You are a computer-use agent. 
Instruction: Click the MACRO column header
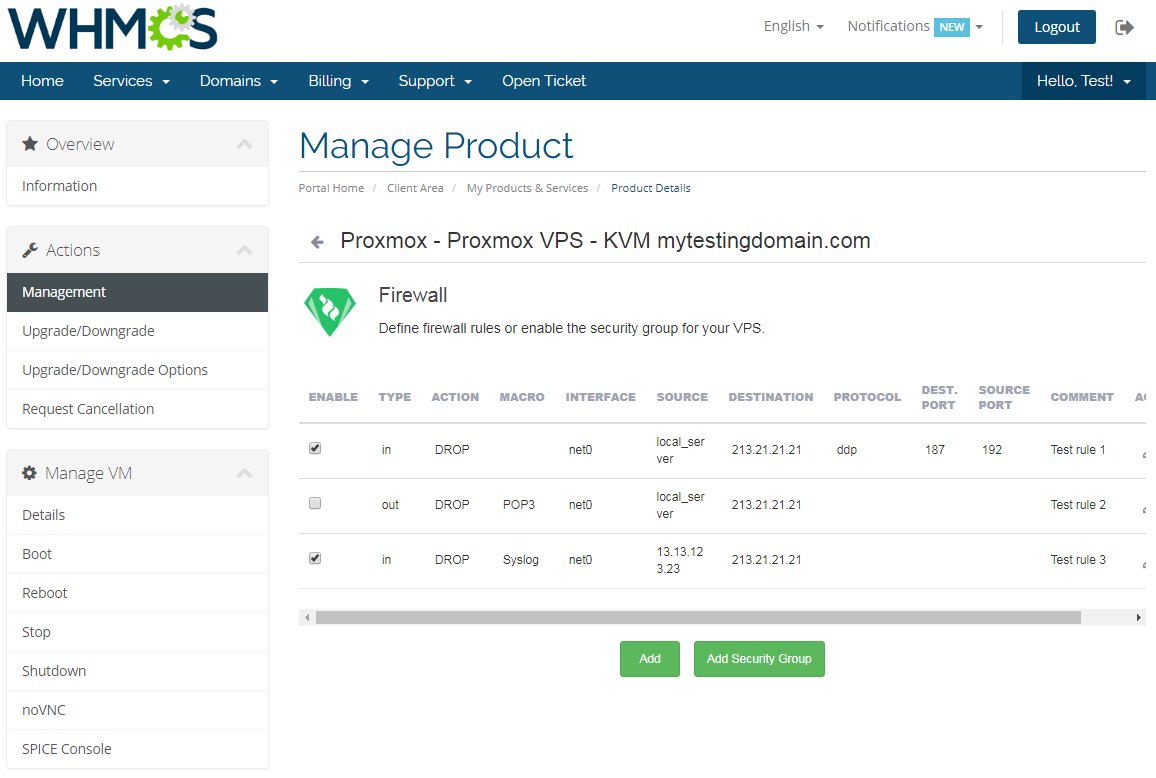click(x=522, y=397)
